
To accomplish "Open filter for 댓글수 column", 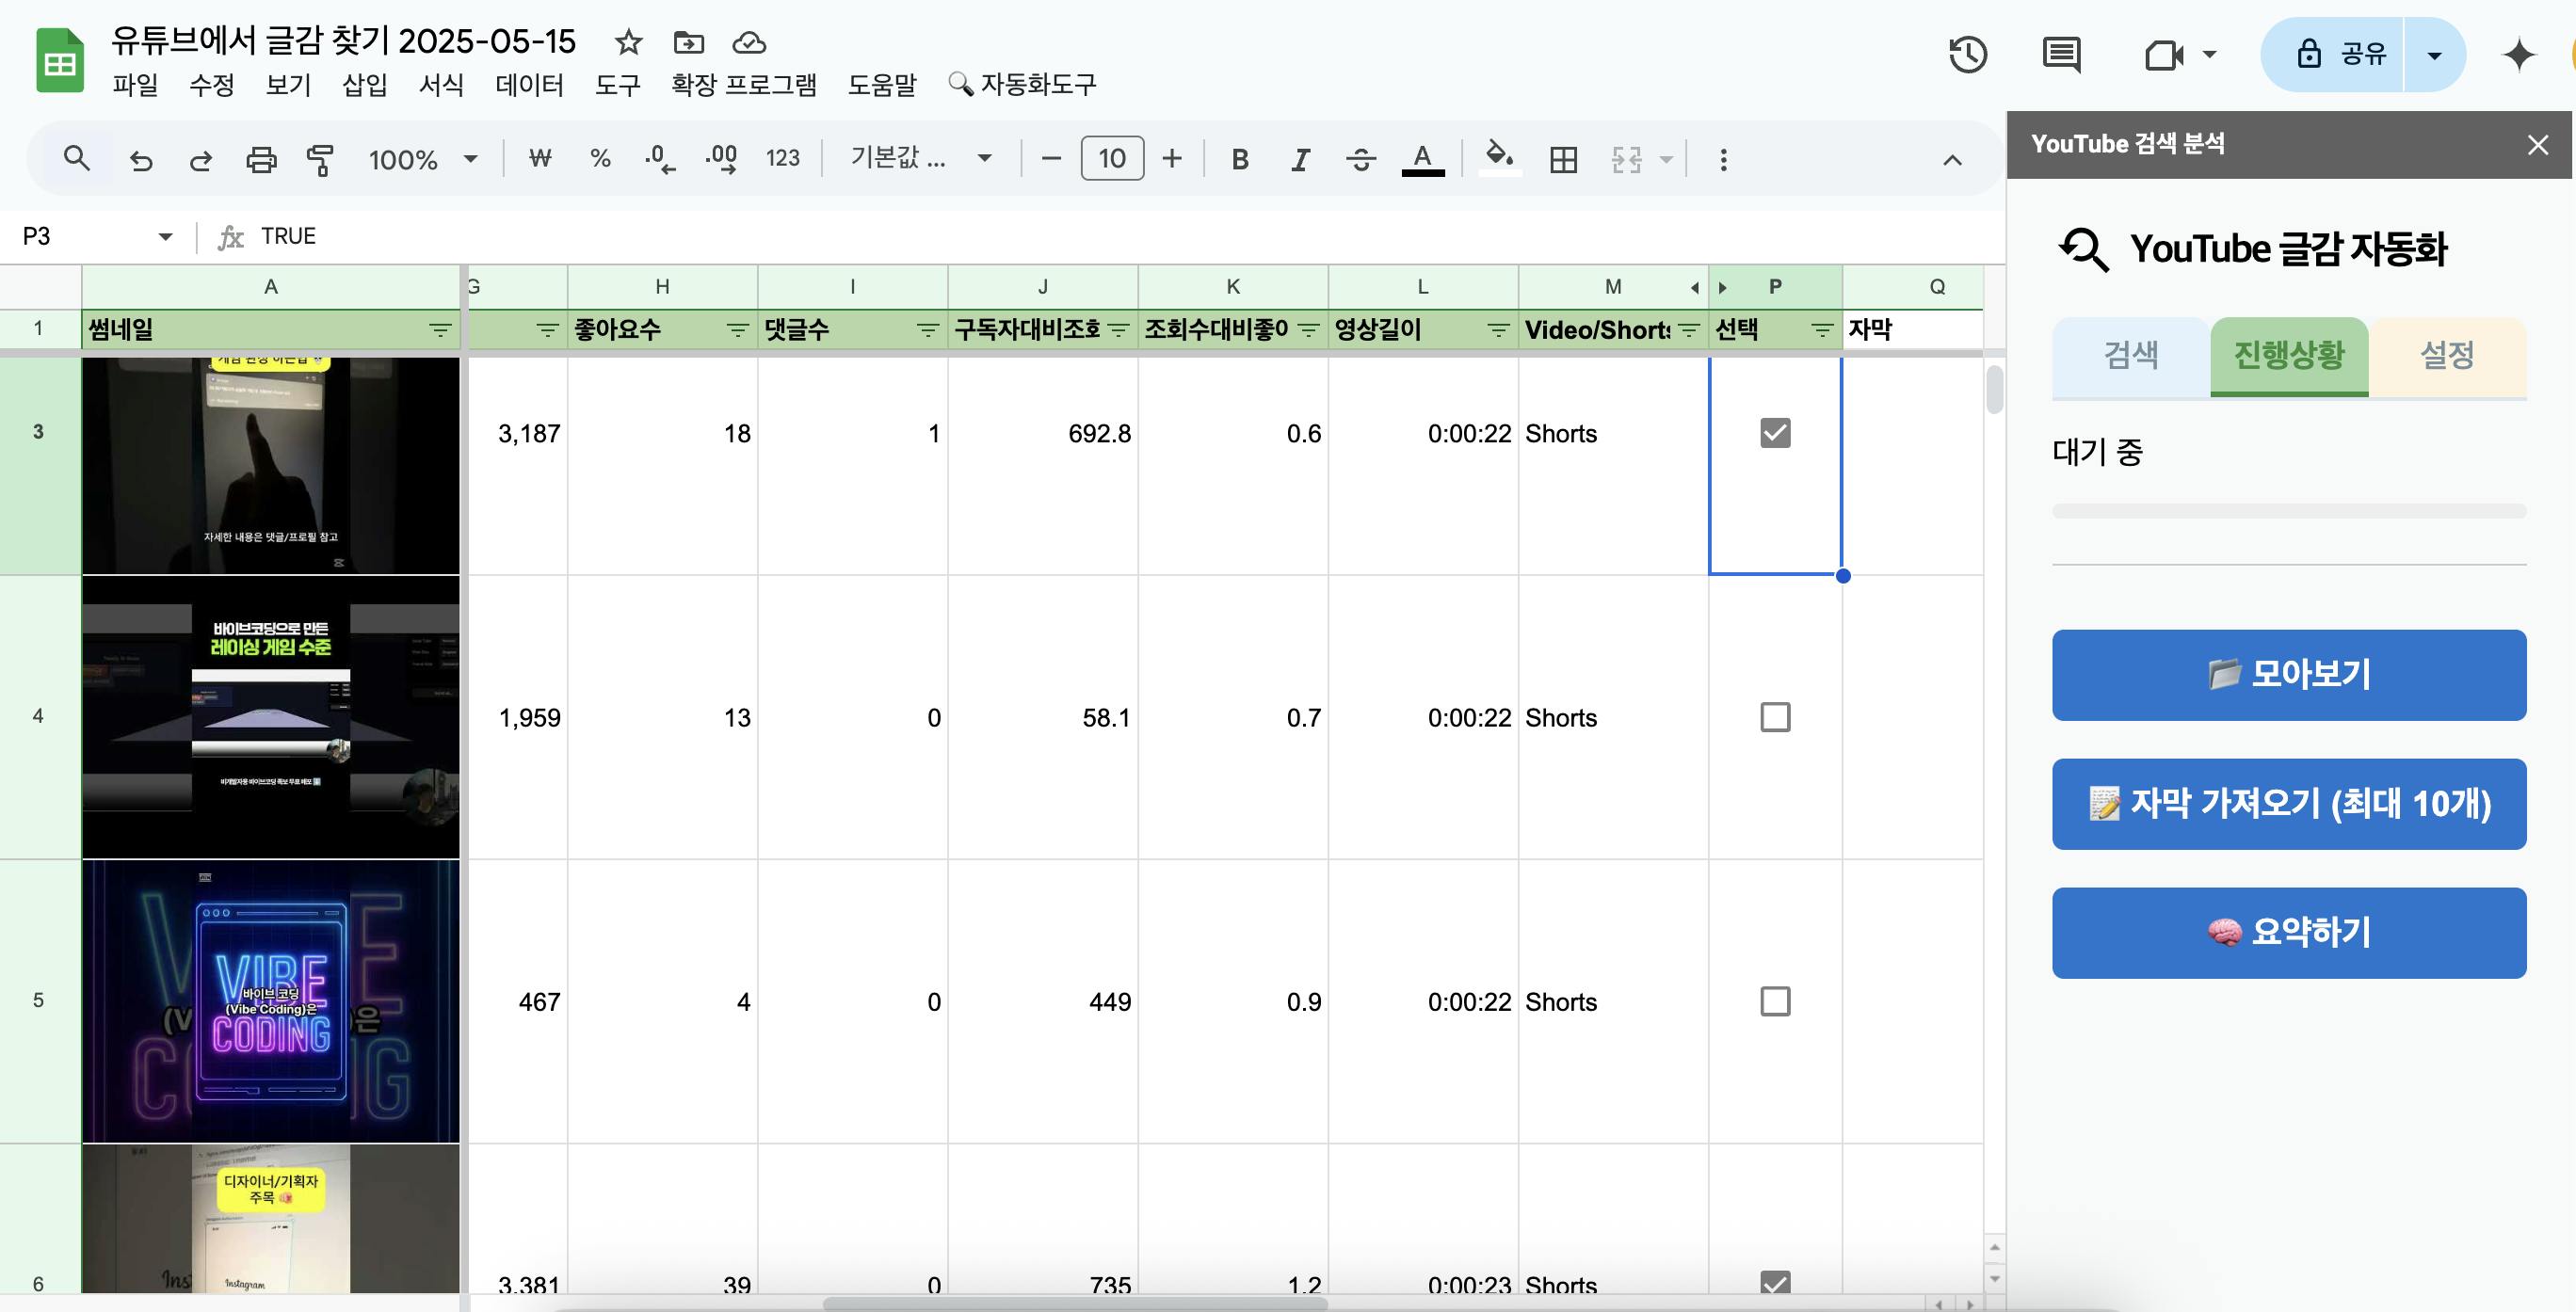I will click(928, 330).
